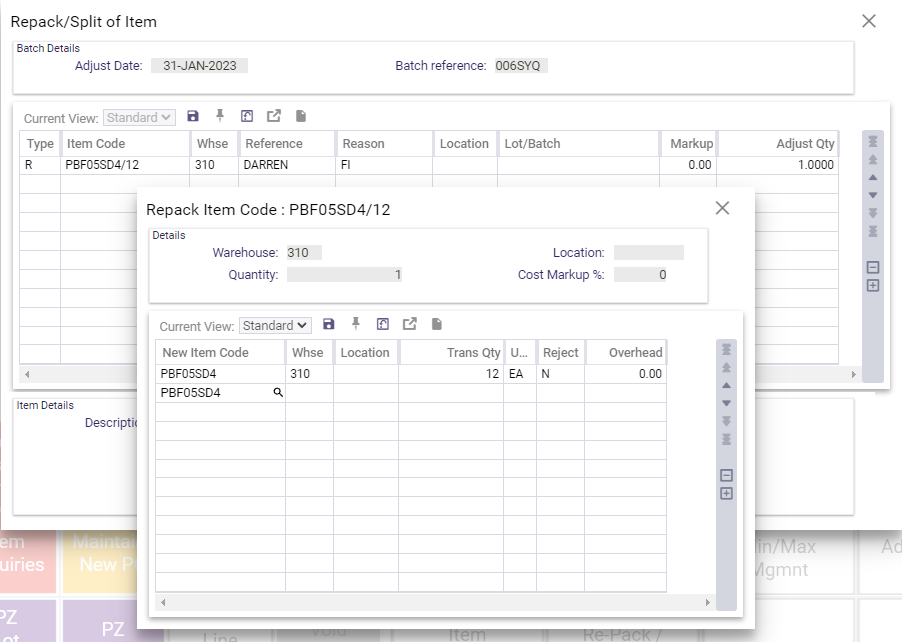Click the Lot/Batch column header
The image size is (902, 642).
coord(578,143)
